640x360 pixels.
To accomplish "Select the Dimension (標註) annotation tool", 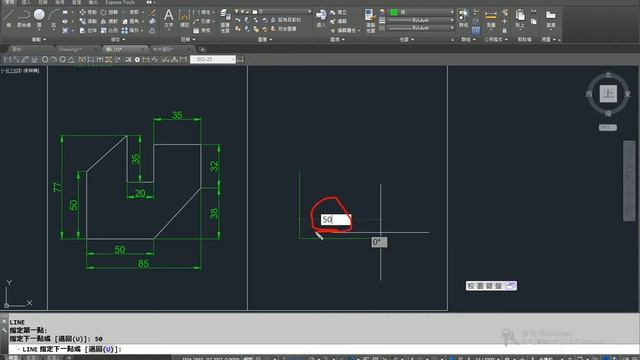I will tap(184, 18).
